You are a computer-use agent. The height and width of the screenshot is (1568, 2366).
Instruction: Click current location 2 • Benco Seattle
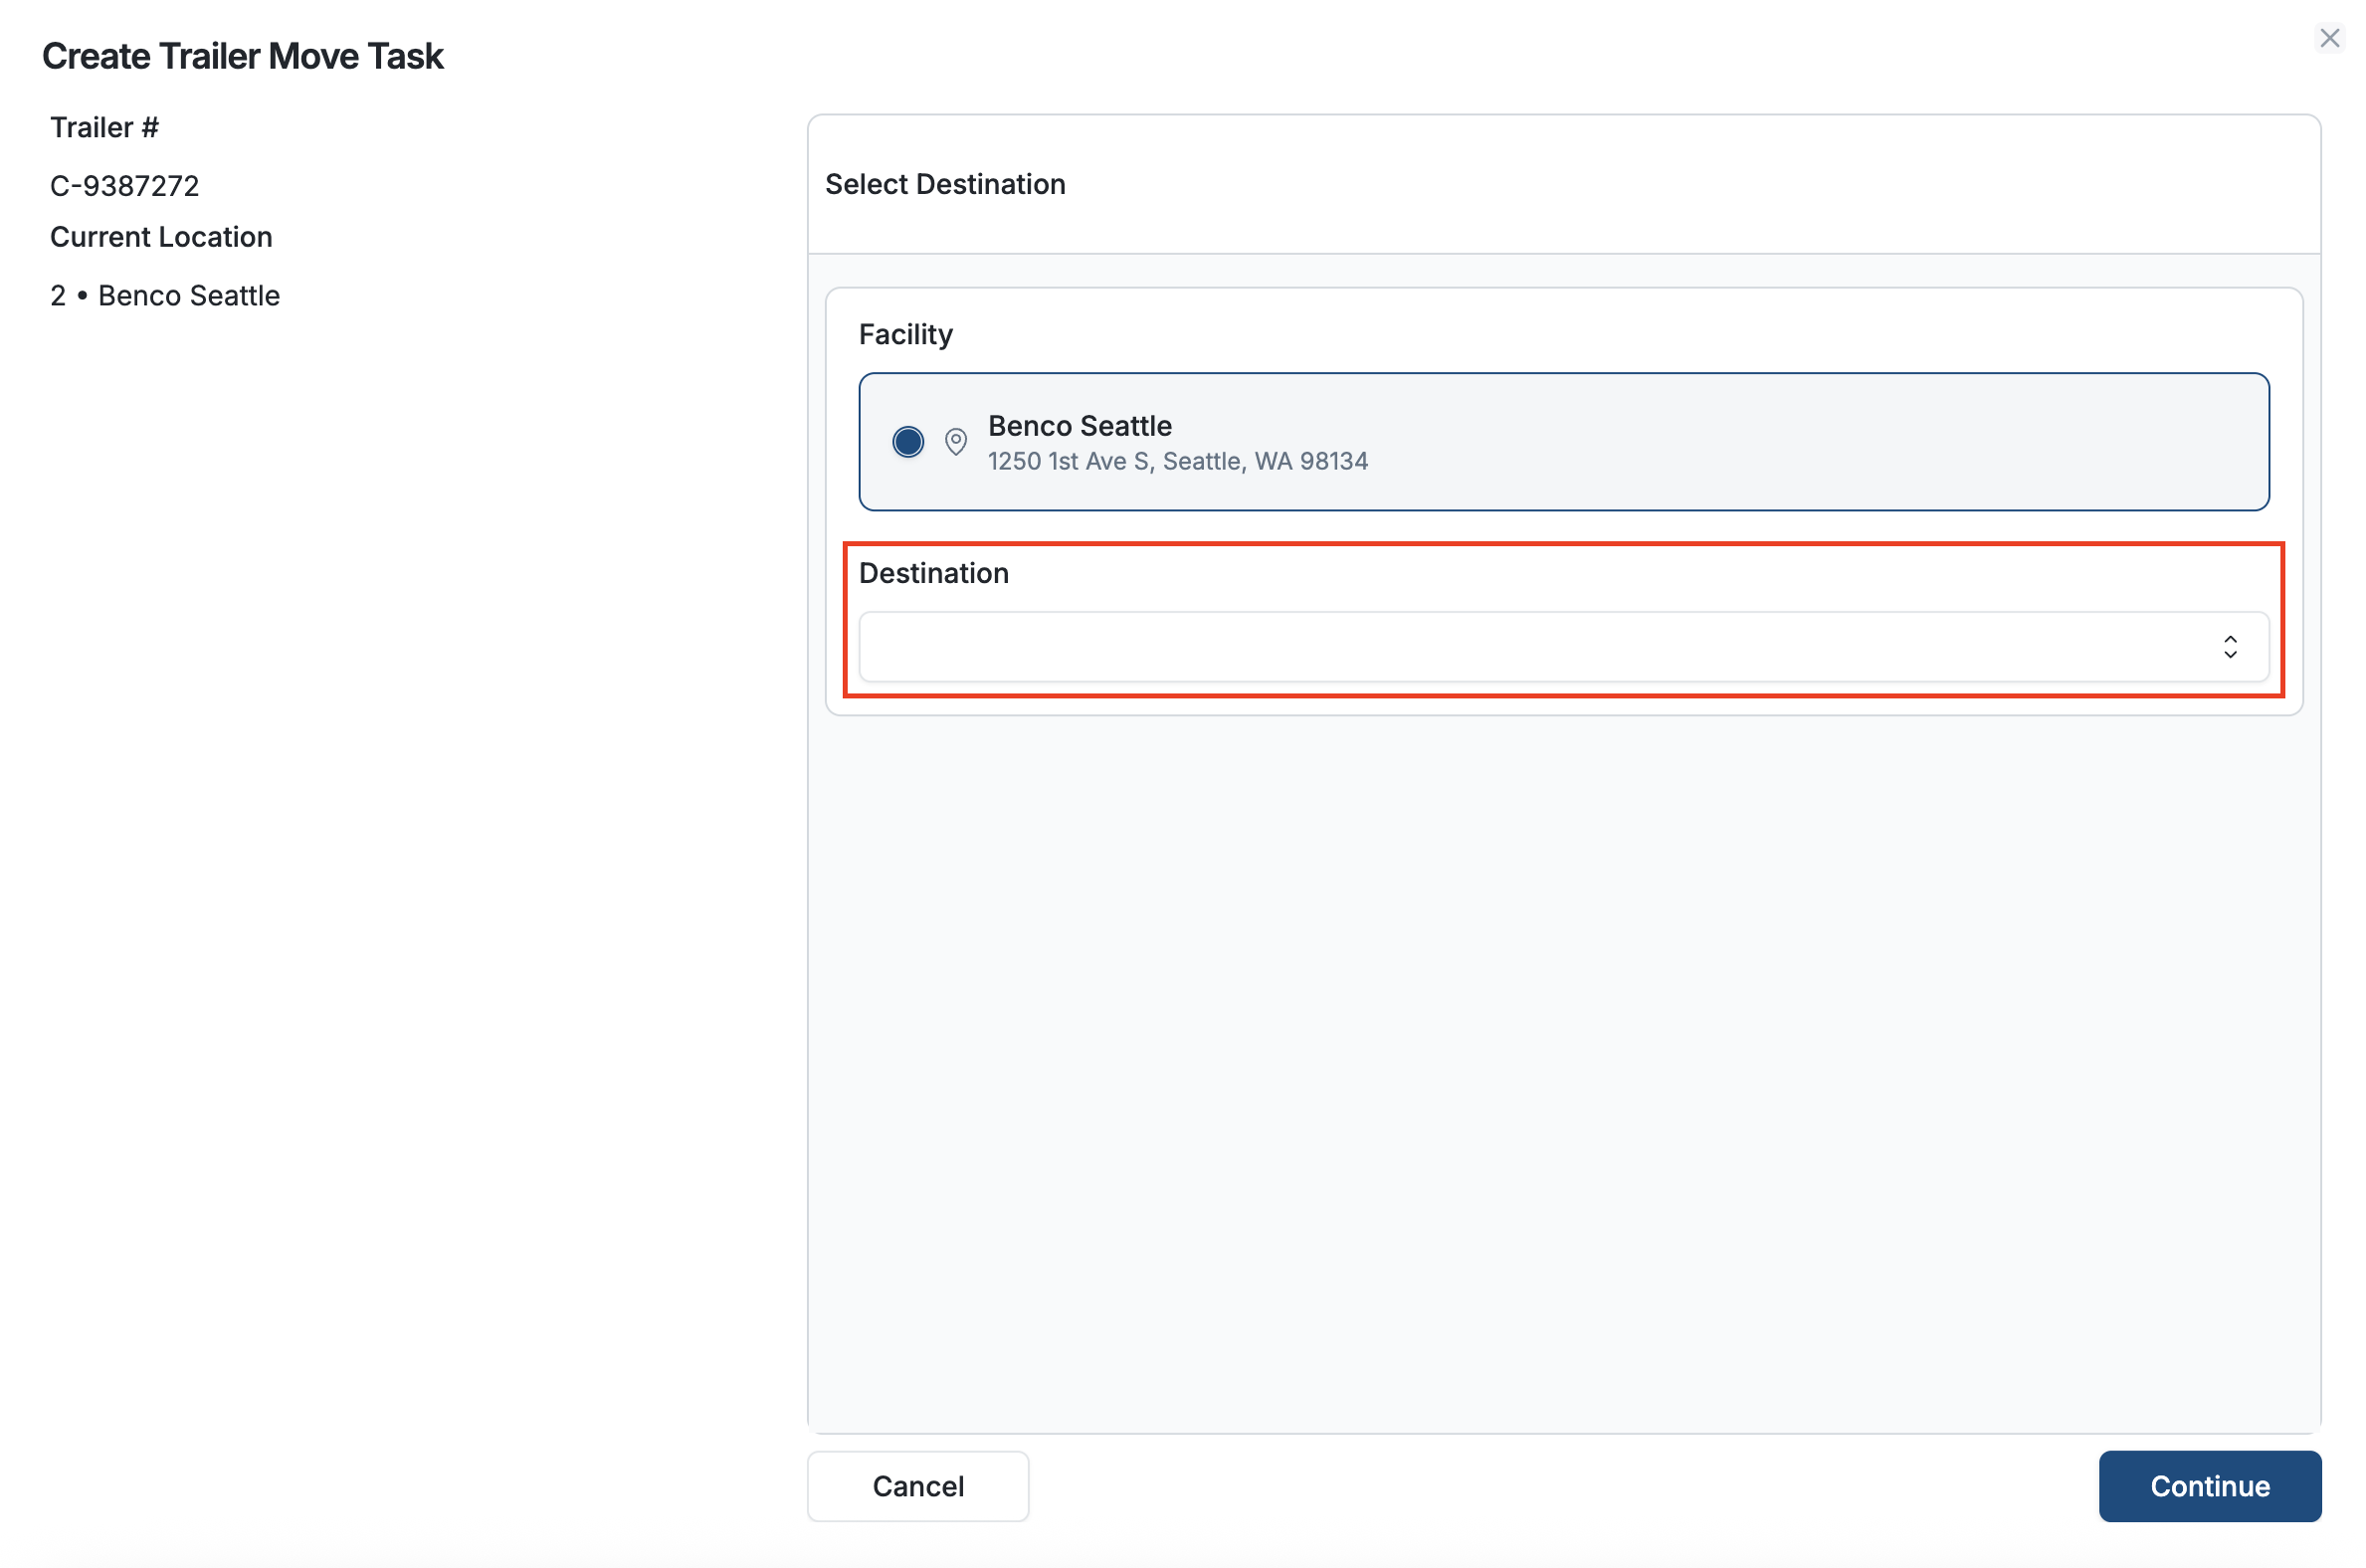[165, 296]
